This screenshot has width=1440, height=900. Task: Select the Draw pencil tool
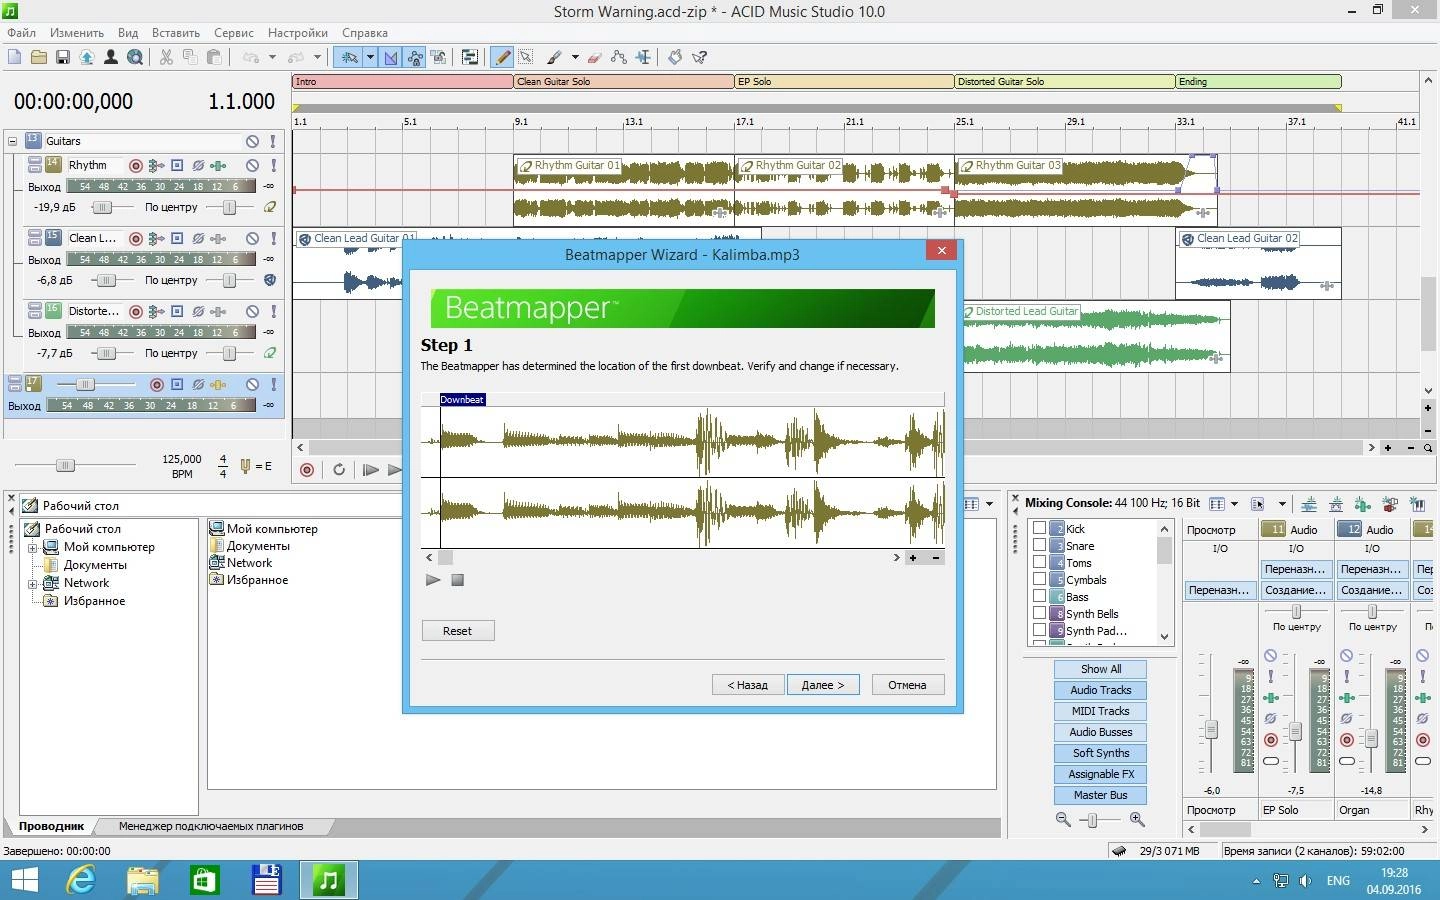[x=502, y=57]
